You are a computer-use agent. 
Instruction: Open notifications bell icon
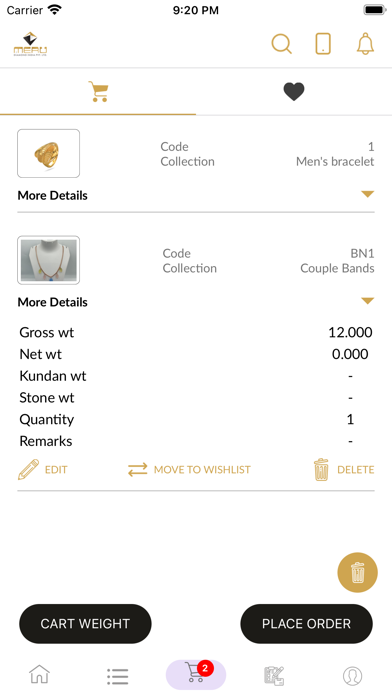click(365, 44)
